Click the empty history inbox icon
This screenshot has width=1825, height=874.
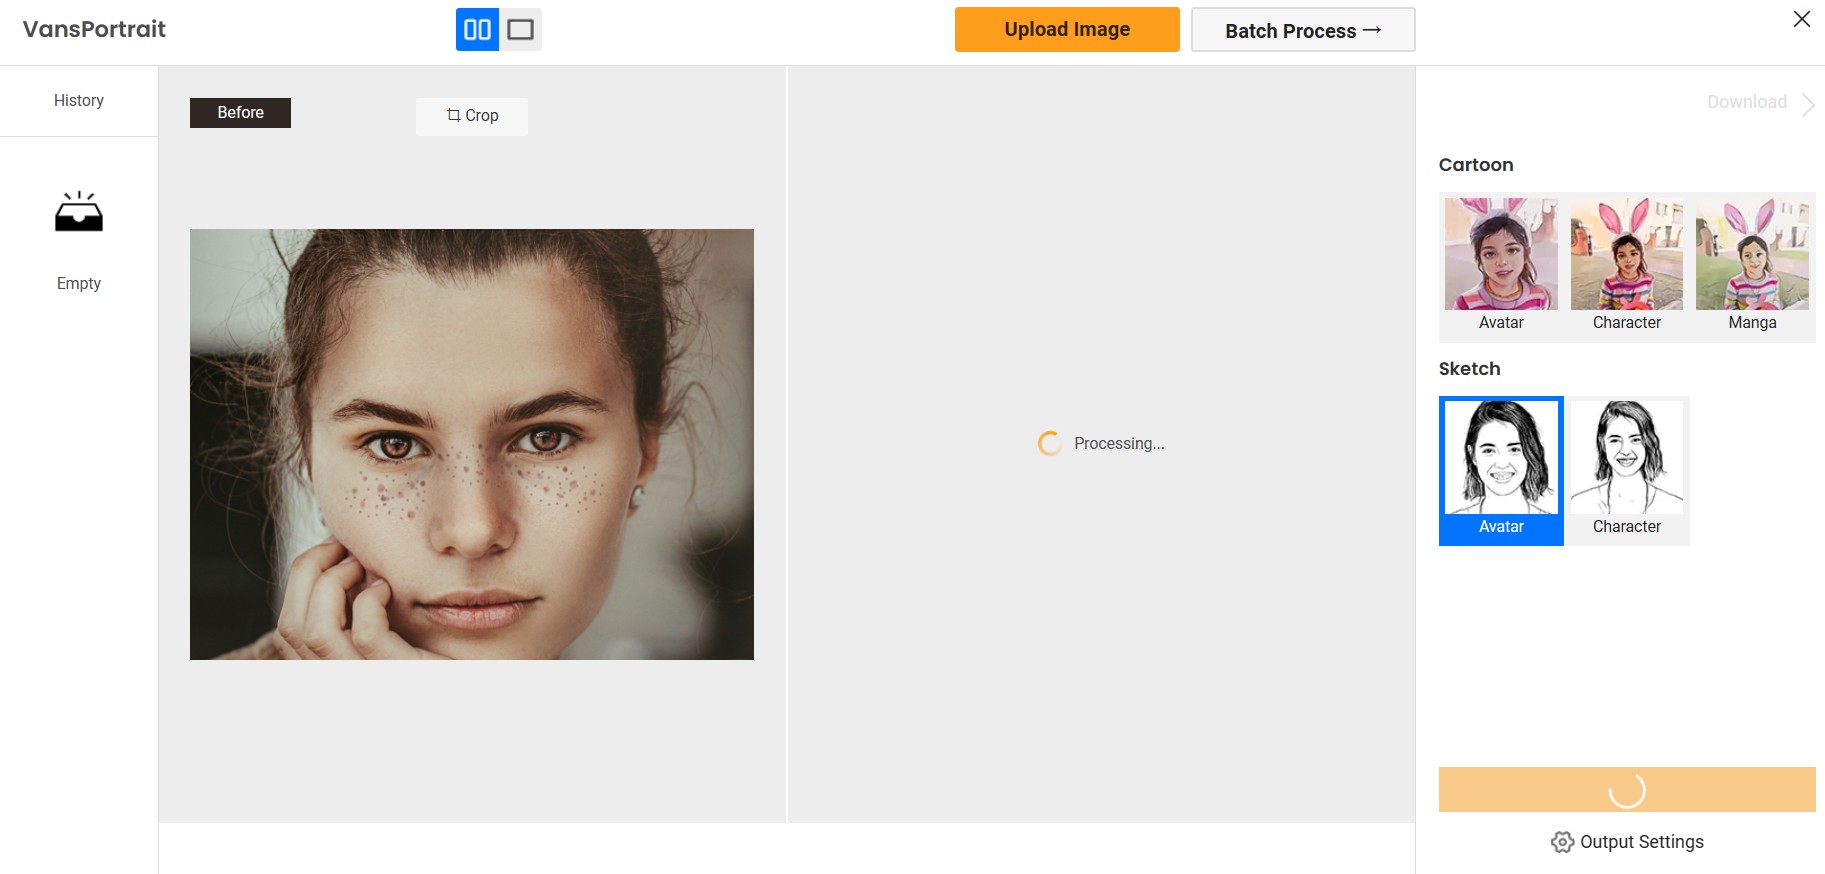click(79, 212)
